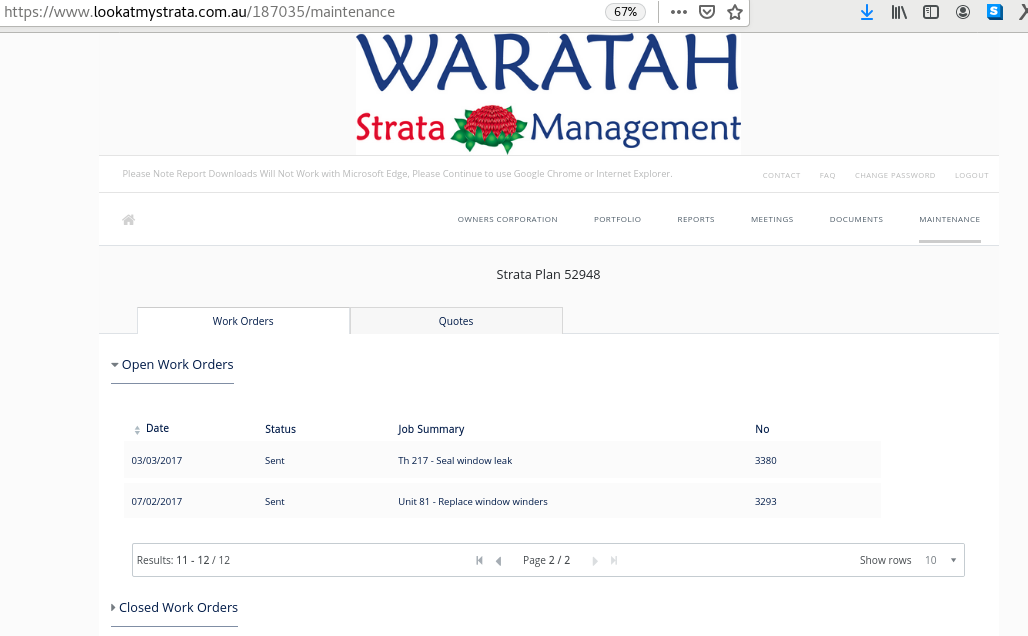This screenshot has height=636, width=1028.
Task: Open the Reports menu
Action: coord(696,220)
